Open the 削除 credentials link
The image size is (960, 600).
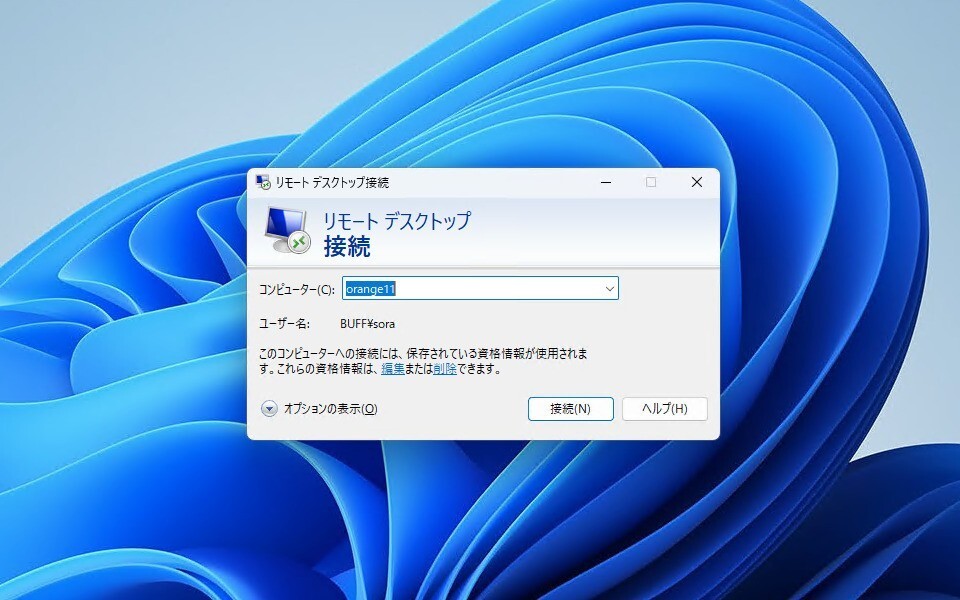(x=444, y=369)
